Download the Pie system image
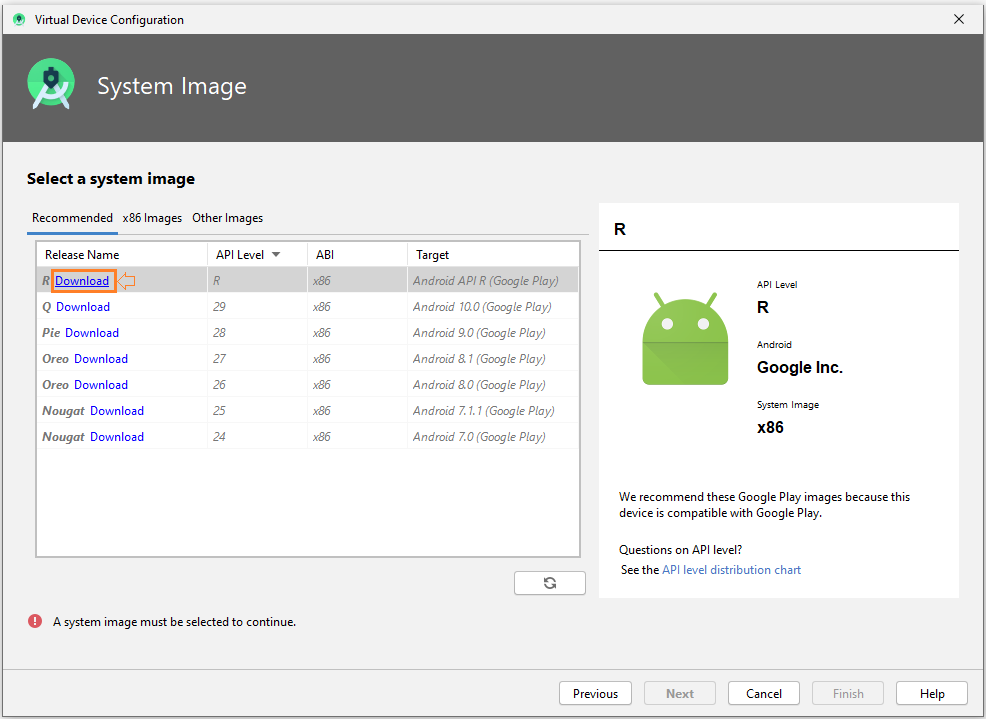The image size is (986, 719). [92, 333]
